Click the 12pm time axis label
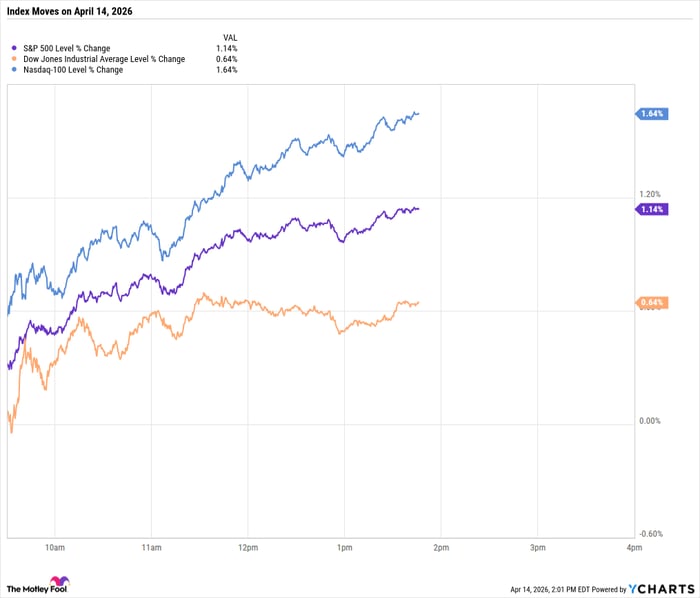Image resolution: width=700 pixels, height=598 pixels. (x=247, y=549)
